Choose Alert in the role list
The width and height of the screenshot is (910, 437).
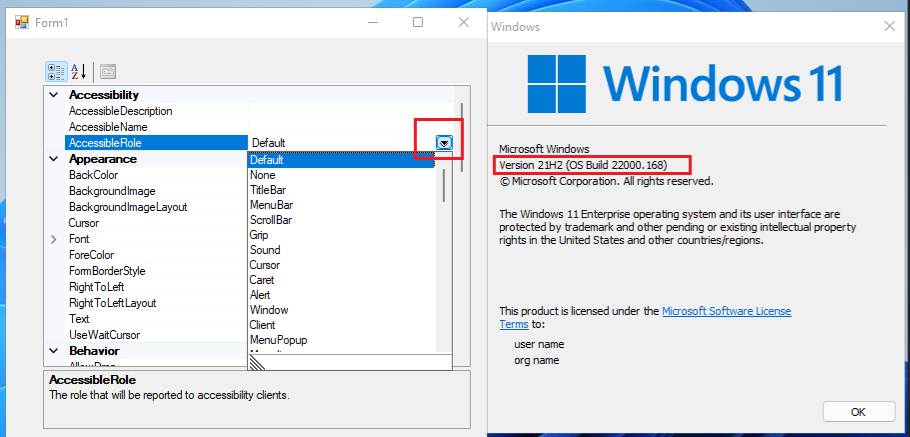point(341,295)
